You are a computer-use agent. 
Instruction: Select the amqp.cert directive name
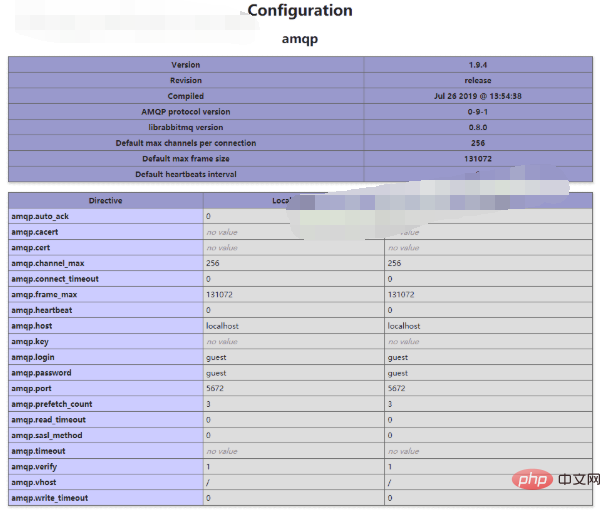30,248
